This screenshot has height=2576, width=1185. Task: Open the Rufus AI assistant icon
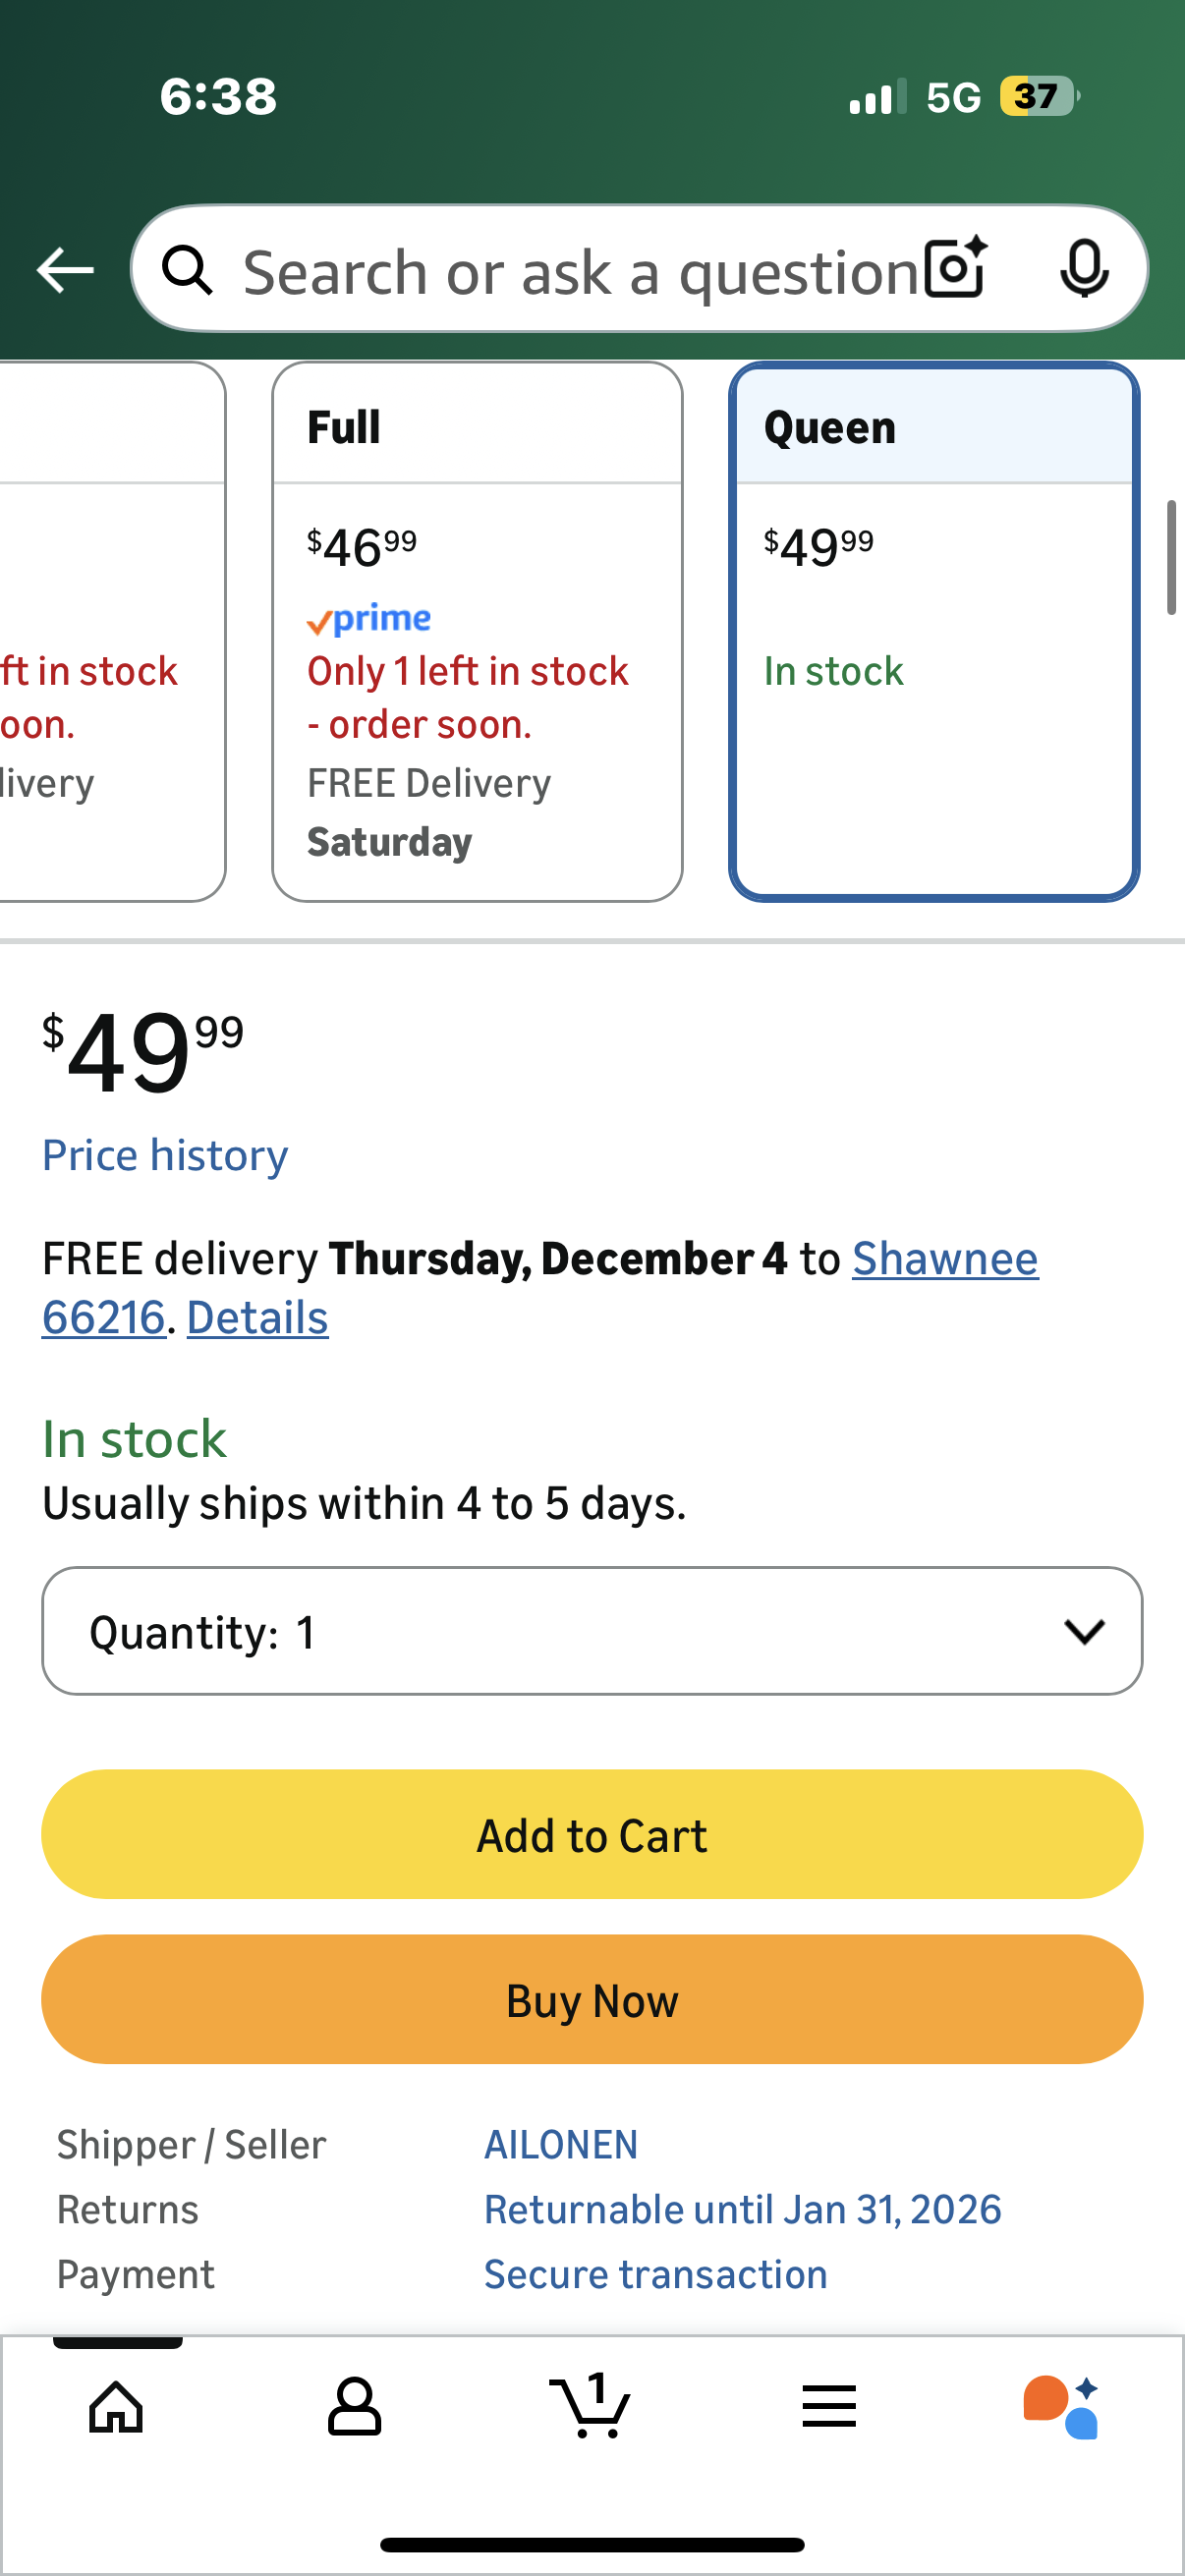pyautogui.click(x=1062, y=2406)
